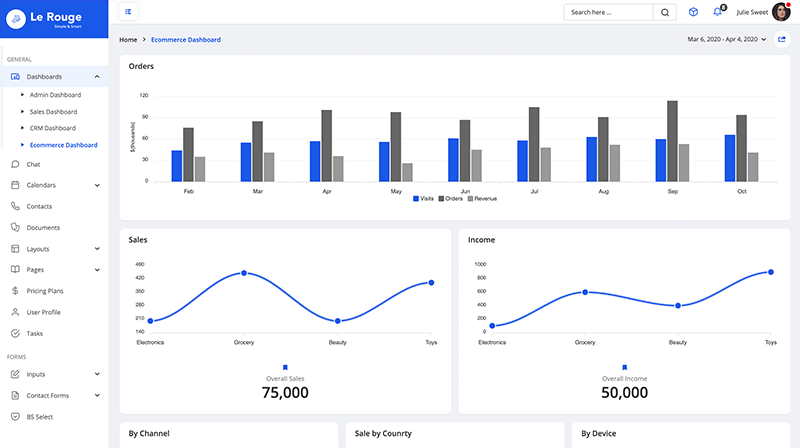Open Chat from the sidebar
Screen dimensions: 800x448
33,164
